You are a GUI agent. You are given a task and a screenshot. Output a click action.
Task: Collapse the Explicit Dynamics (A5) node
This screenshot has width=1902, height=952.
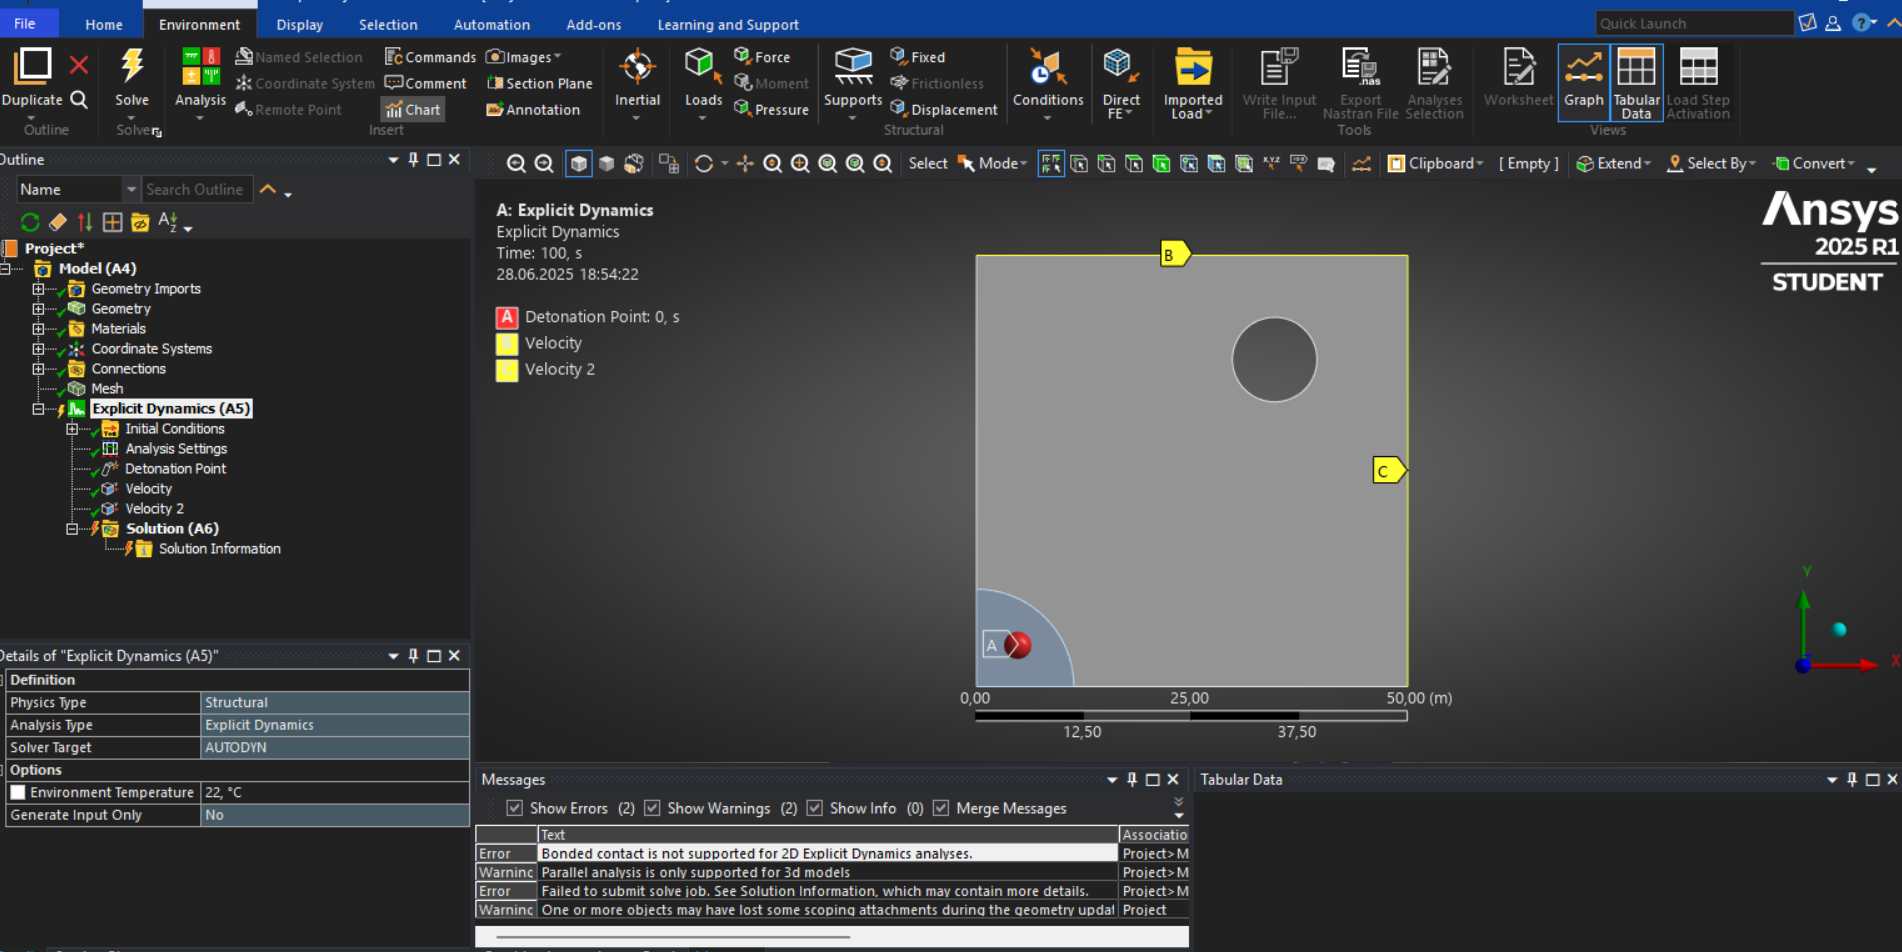coord(38,409)
